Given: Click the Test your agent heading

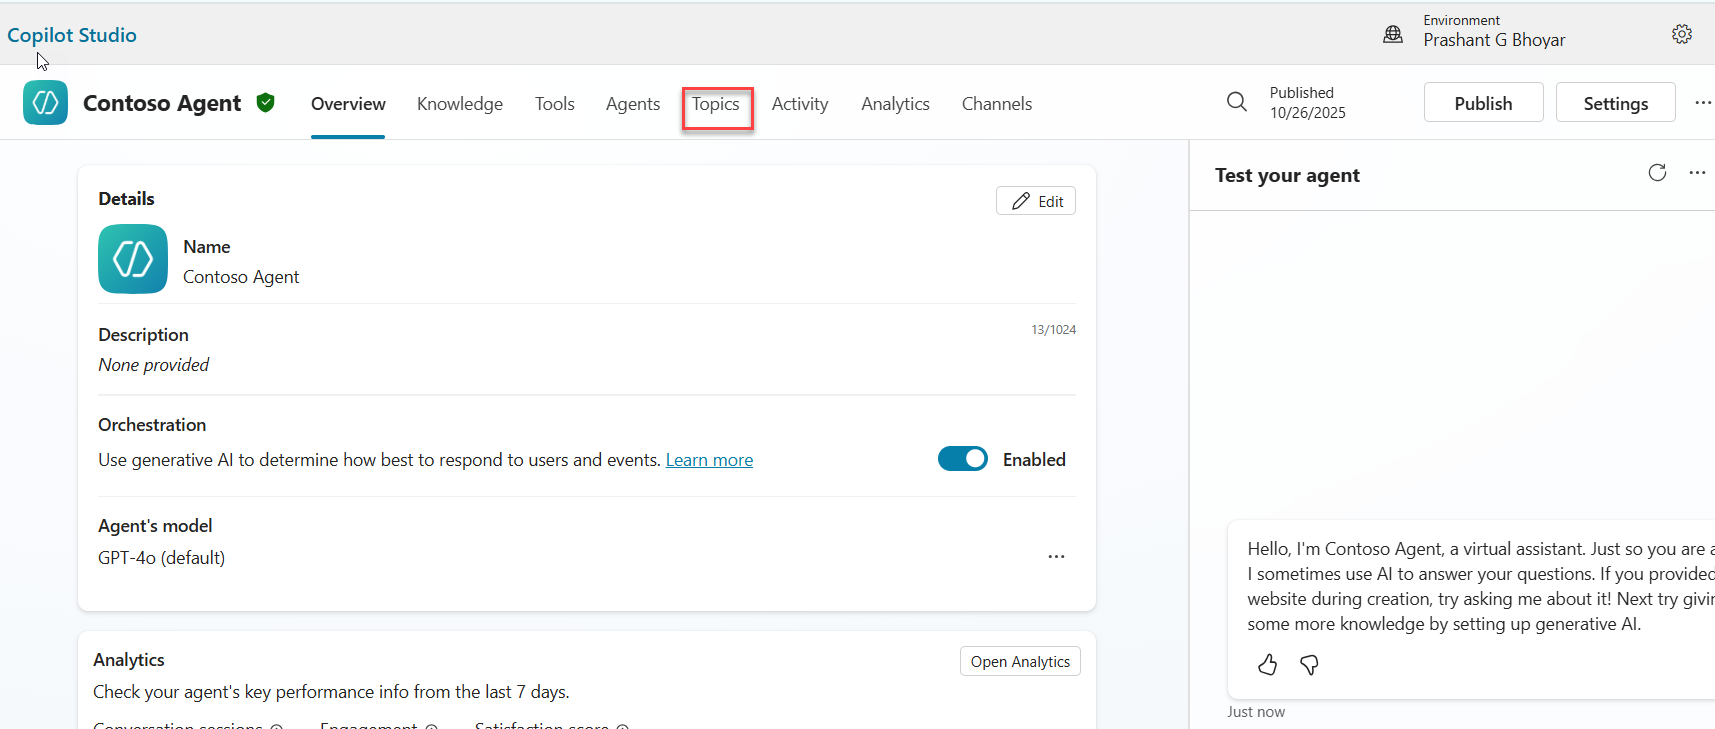Looking at the screenshot, I should [x=1287, y=175].
